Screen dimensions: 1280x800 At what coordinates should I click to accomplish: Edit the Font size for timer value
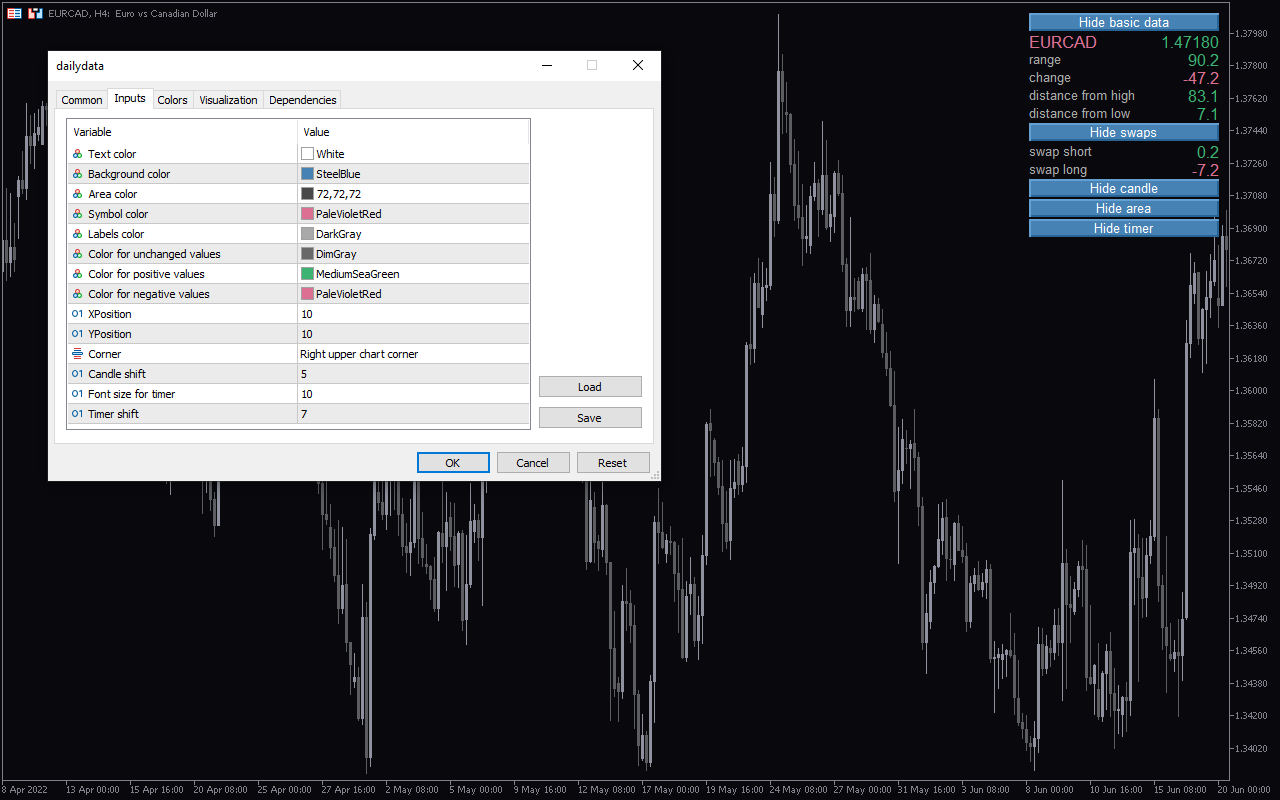413,394
